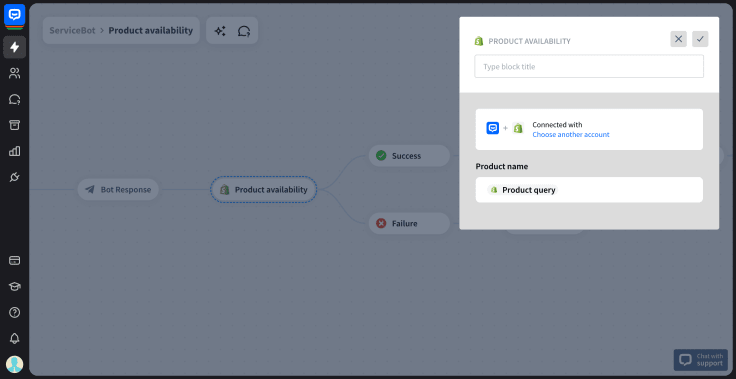Open the notifications bell icon
Screen dimensions: 736x379
[15, 339]
